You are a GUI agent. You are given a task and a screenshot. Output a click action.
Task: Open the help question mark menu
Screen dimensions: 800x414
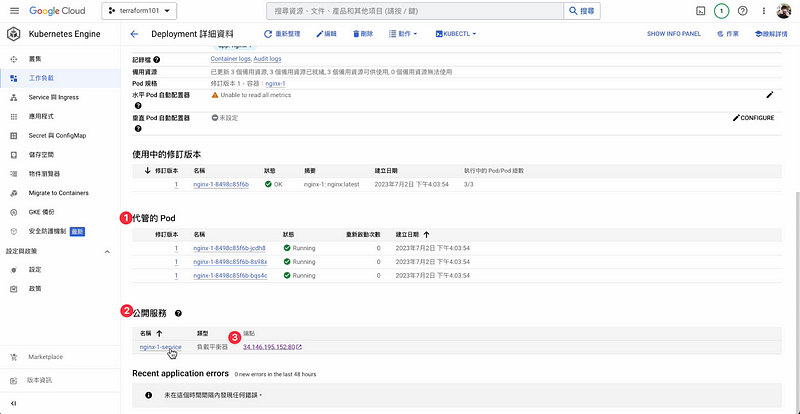pos(742,11)
